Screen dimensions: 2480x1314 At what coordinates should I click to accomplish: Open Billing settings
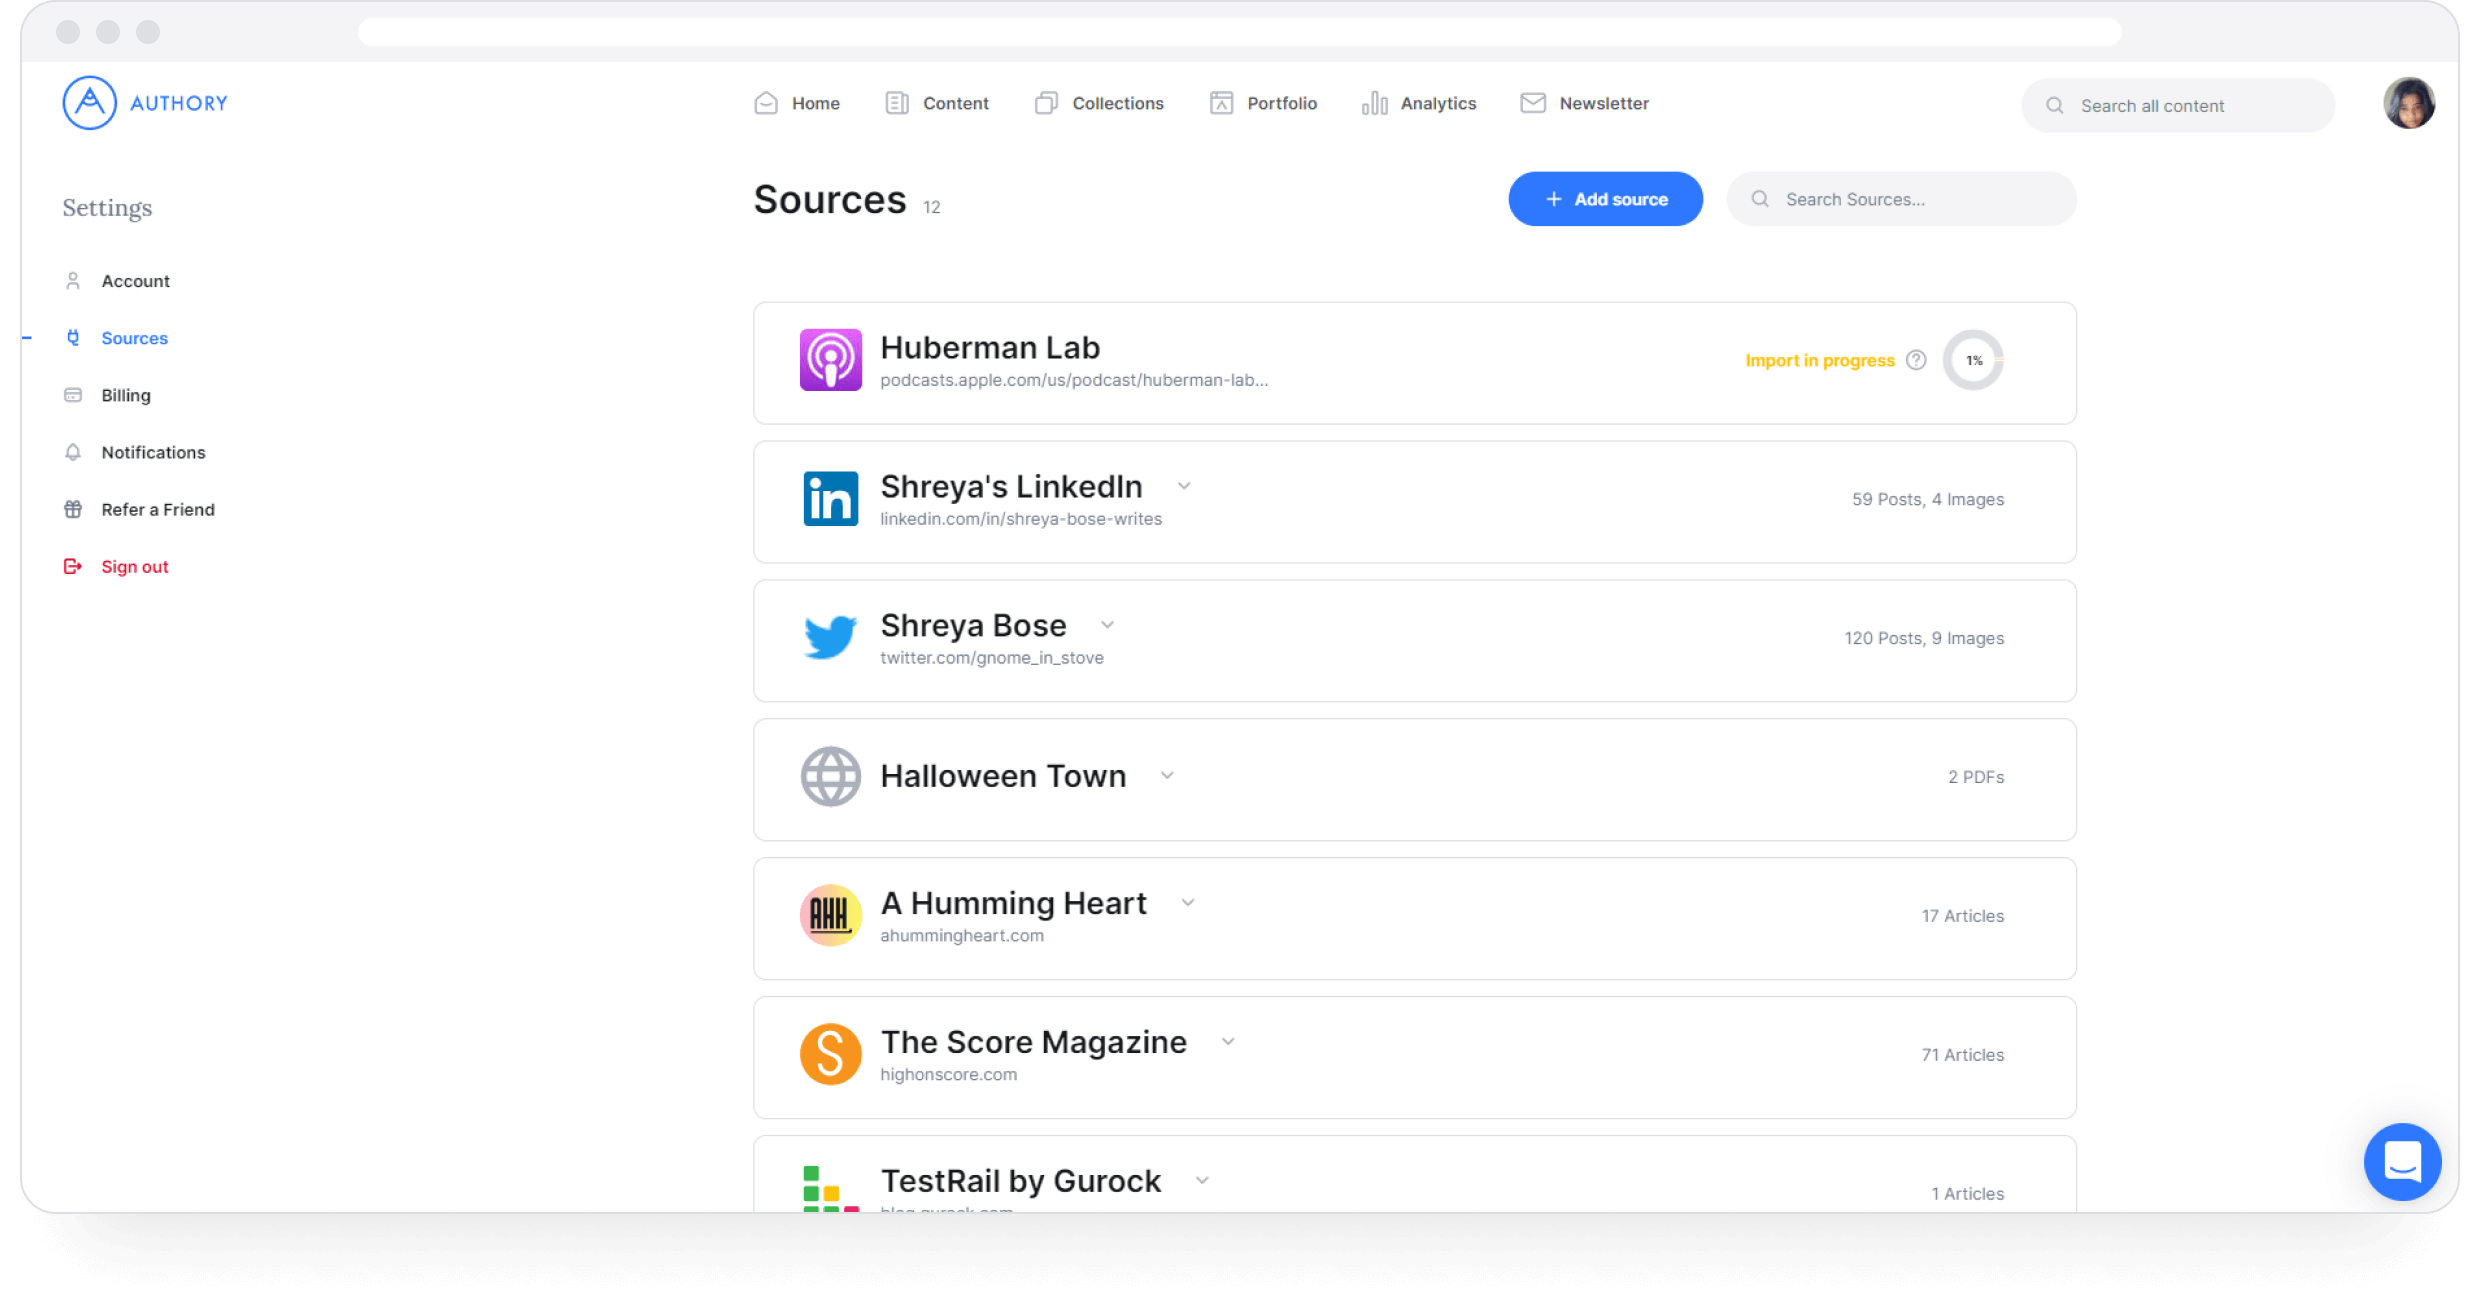[126, 395]
